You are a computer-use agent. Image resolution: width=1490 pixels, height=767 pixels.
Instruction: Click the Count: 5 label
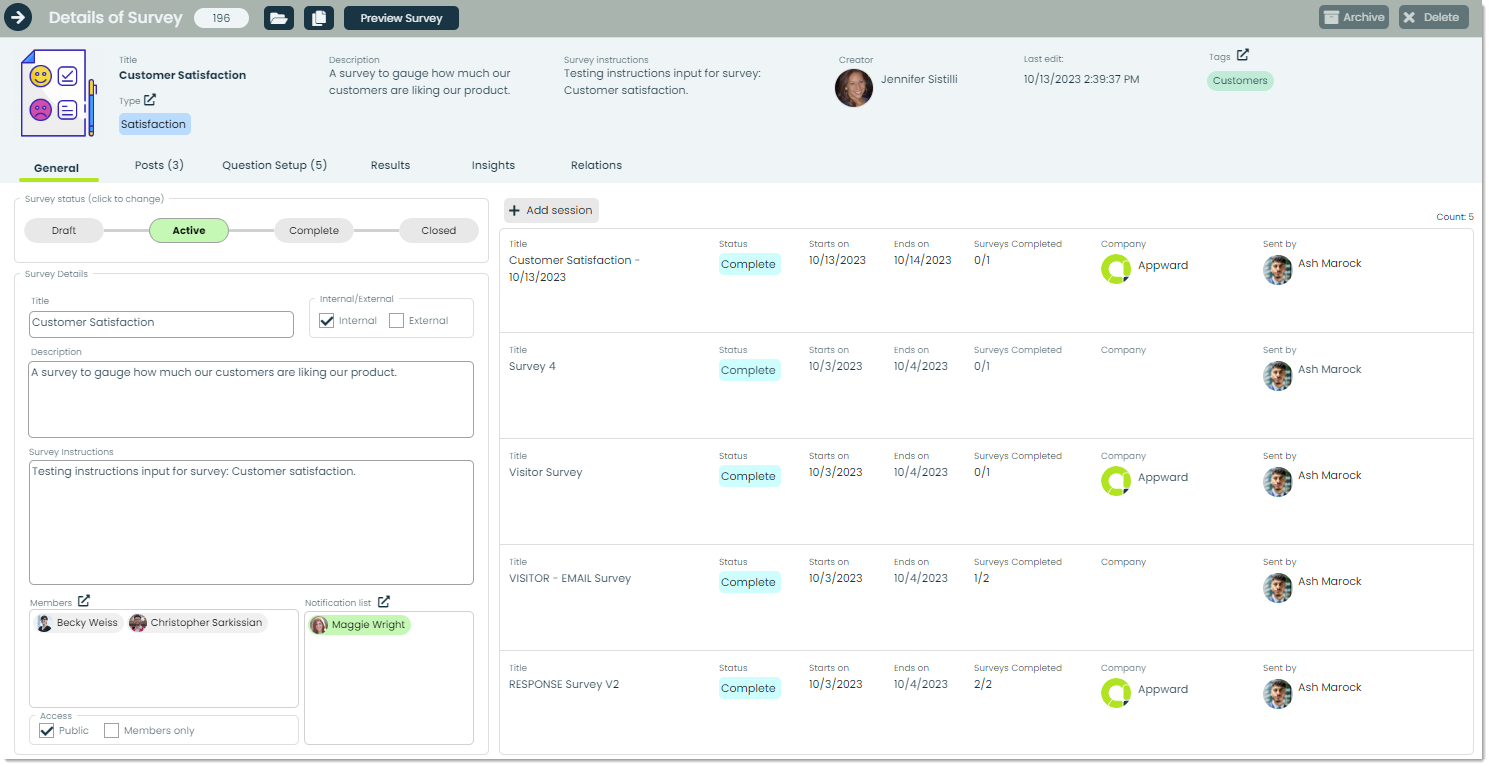click(1454, 217)
